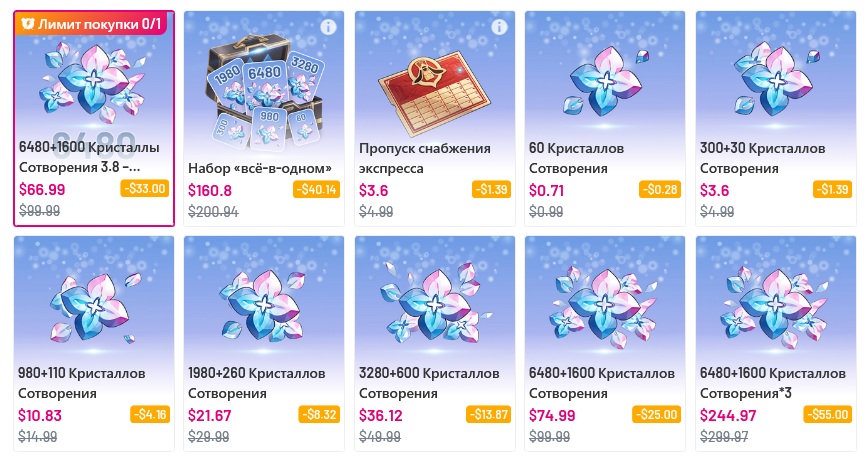This screenshot has height=459, width=867.
Task: Select the red express supply pass image
Action: click(x=435, y=93)
